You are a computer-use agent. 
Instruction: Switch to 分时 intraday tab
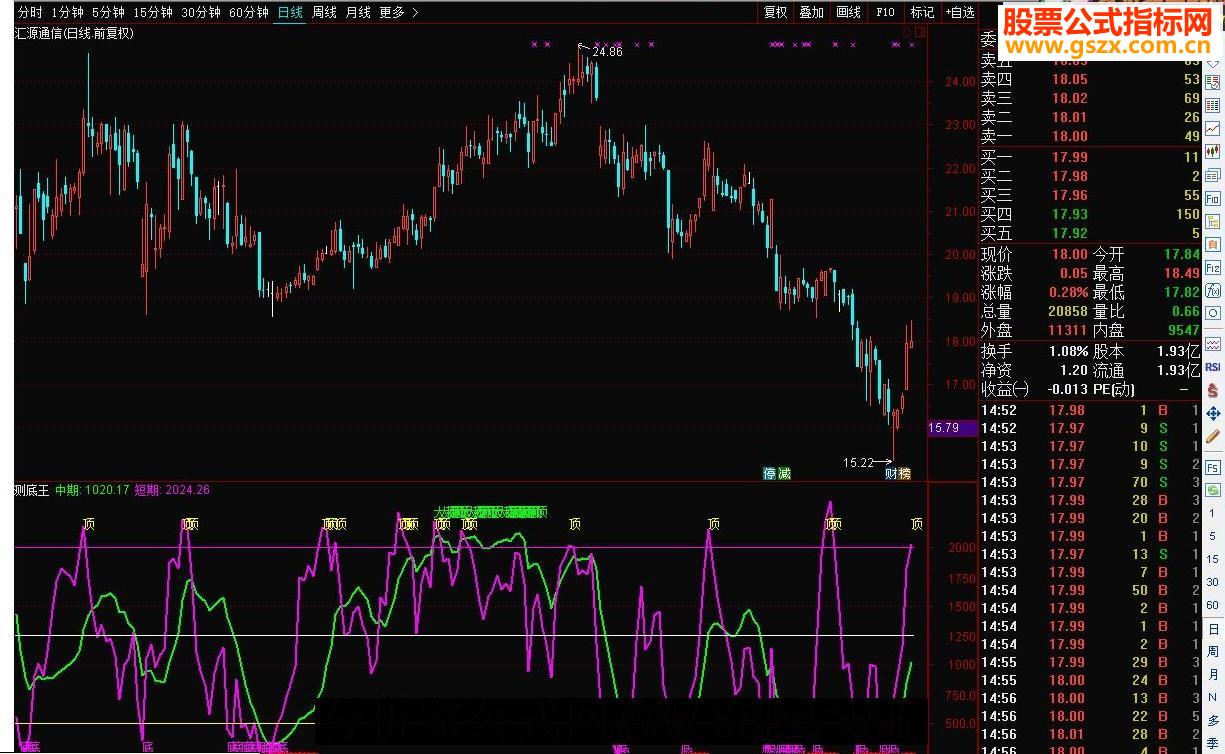(x=30, y=12)
